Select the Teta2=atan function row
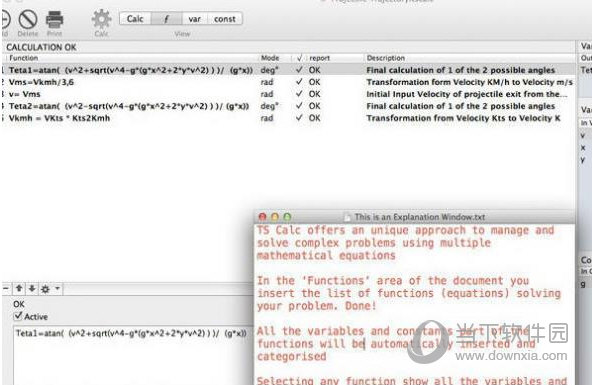The image size is (592, 385). (x=289, y=106)
